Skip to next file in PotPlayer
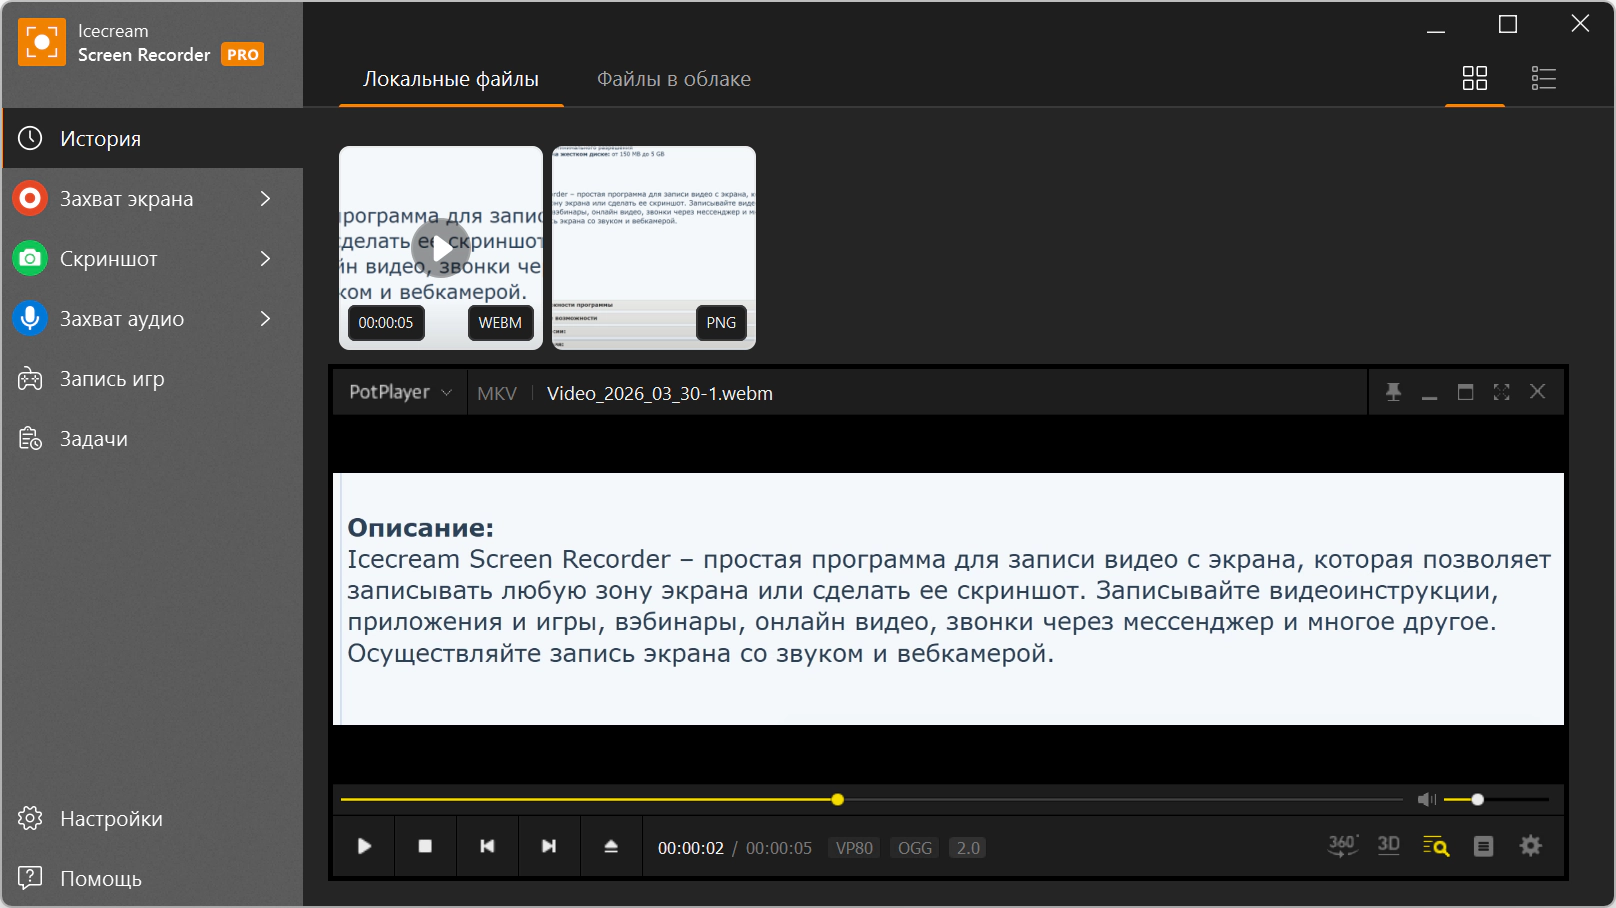 pos(549,846)
